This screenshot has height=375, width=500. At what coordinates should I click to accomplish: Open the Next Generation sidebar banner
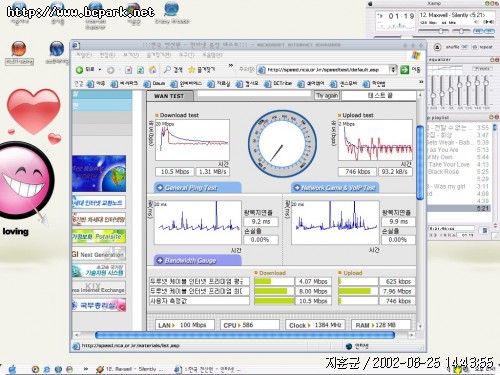click(x=99, y=254)
